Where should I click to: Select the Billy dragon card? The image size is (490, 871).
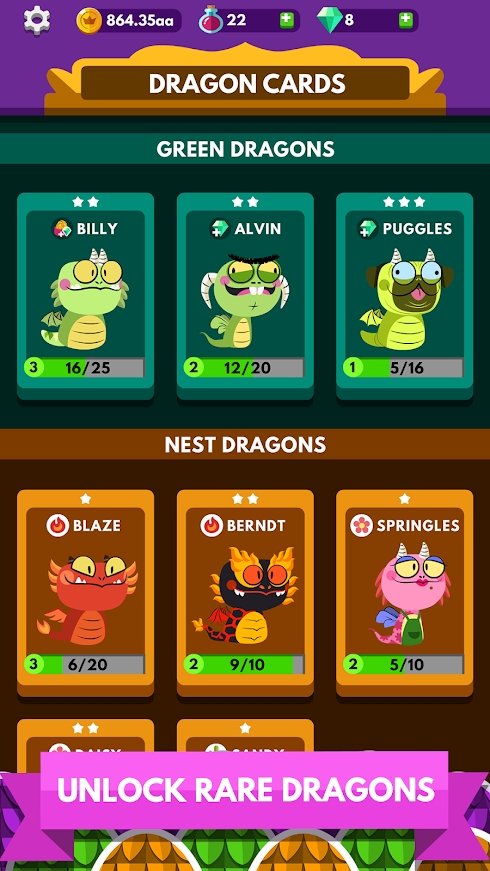[86, 296]
